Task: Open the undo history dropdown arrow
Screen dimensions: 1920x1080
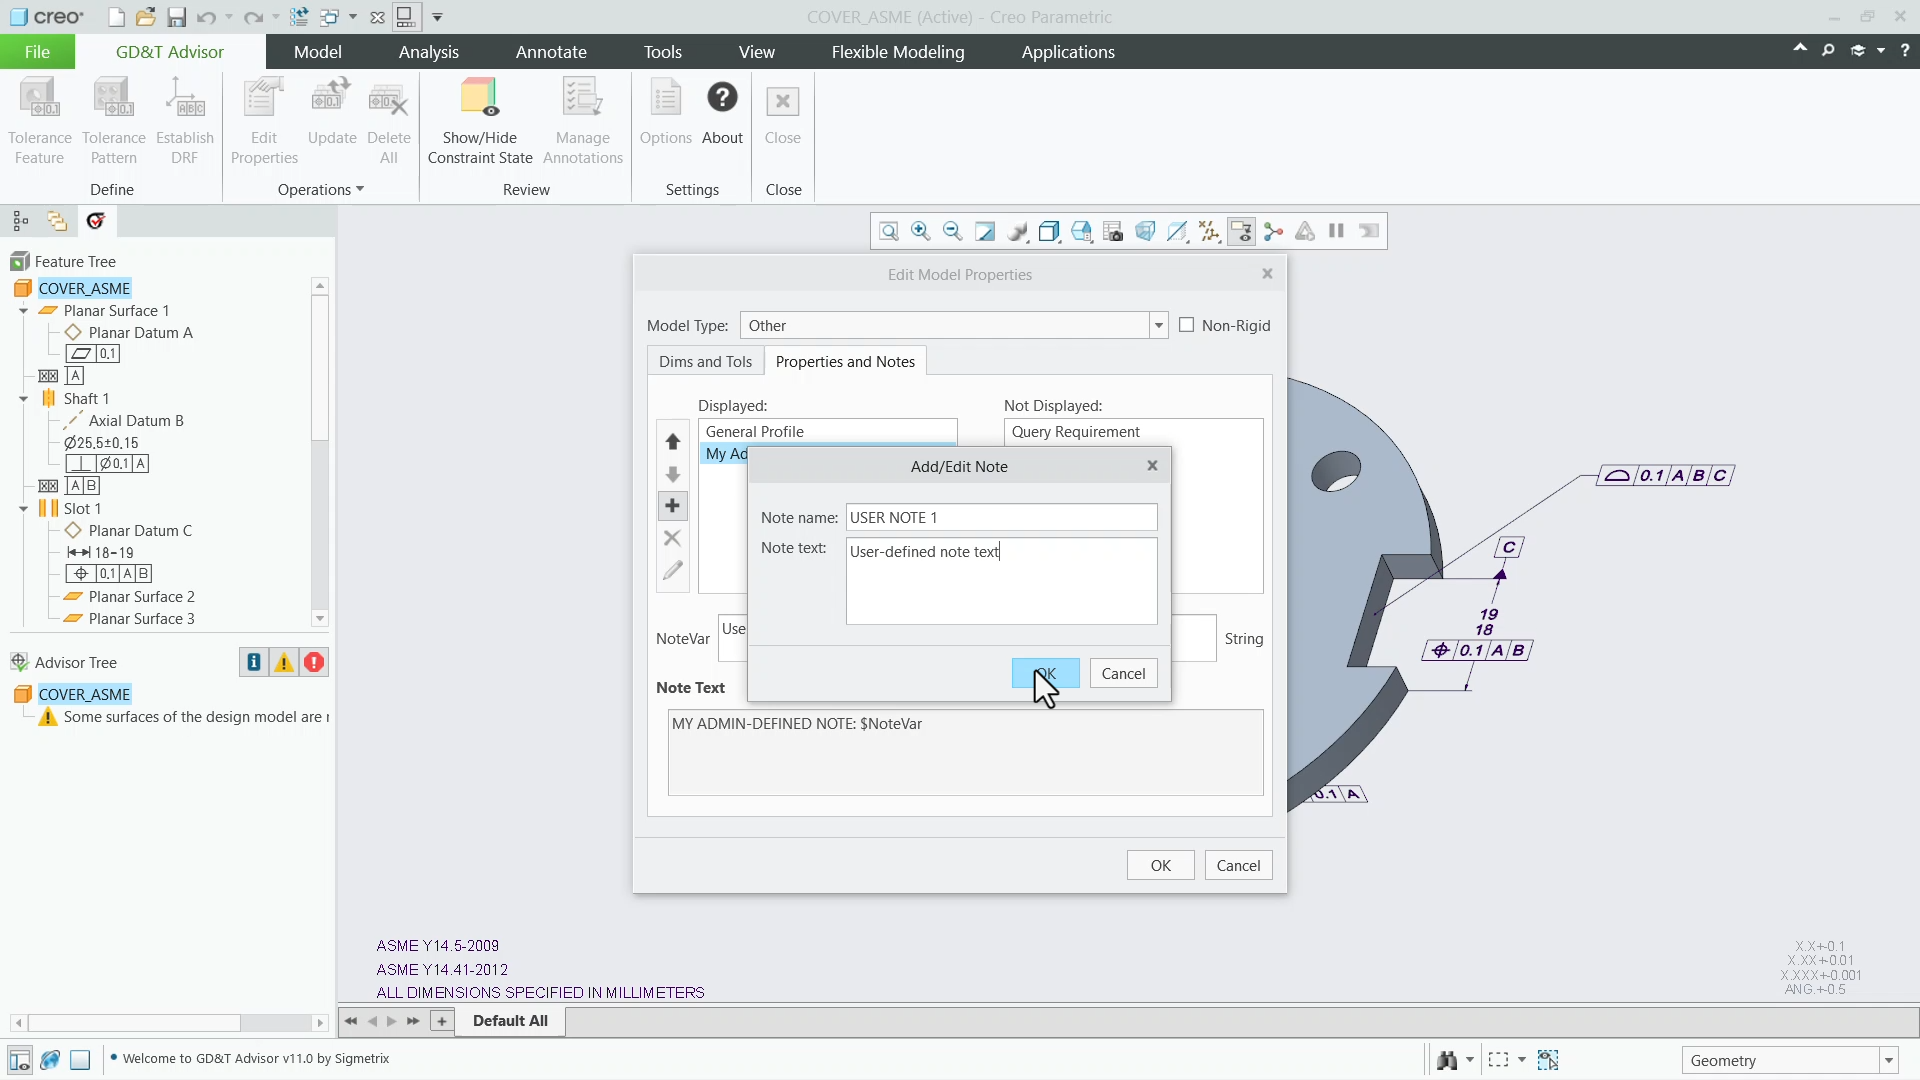Action: pos(229,17)
